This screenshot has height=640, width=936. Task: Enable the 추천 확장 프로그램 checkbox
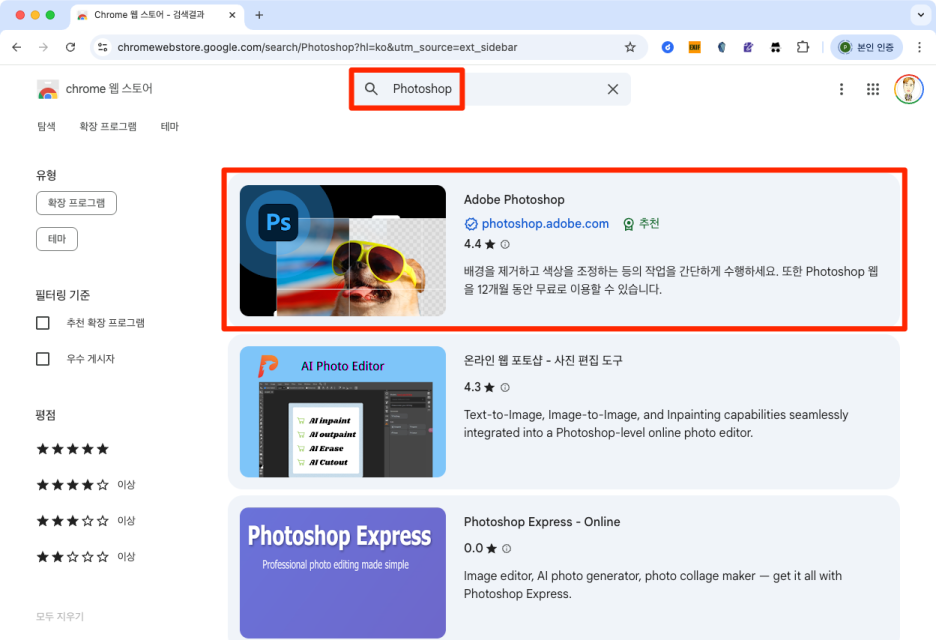(x=43, y=323)
